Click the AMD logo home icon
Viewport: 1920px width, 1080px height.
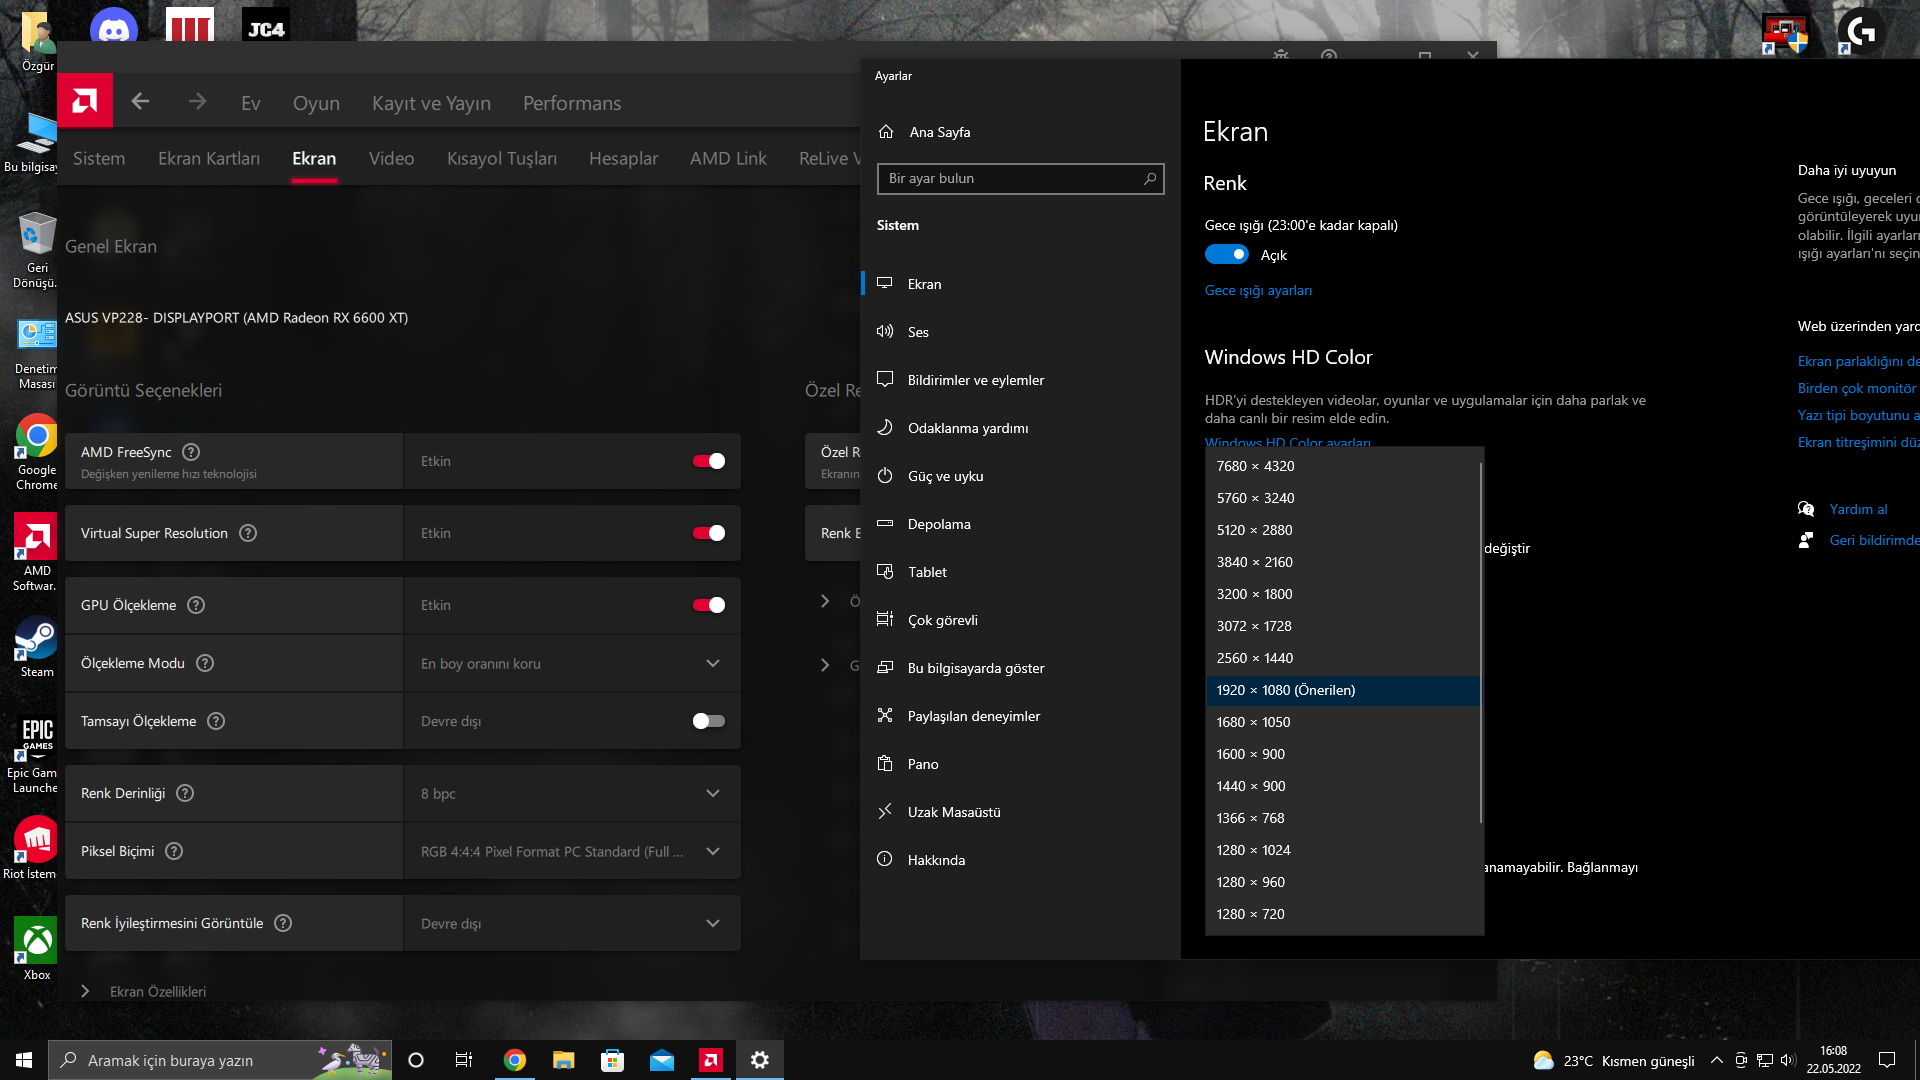point(85,101)
